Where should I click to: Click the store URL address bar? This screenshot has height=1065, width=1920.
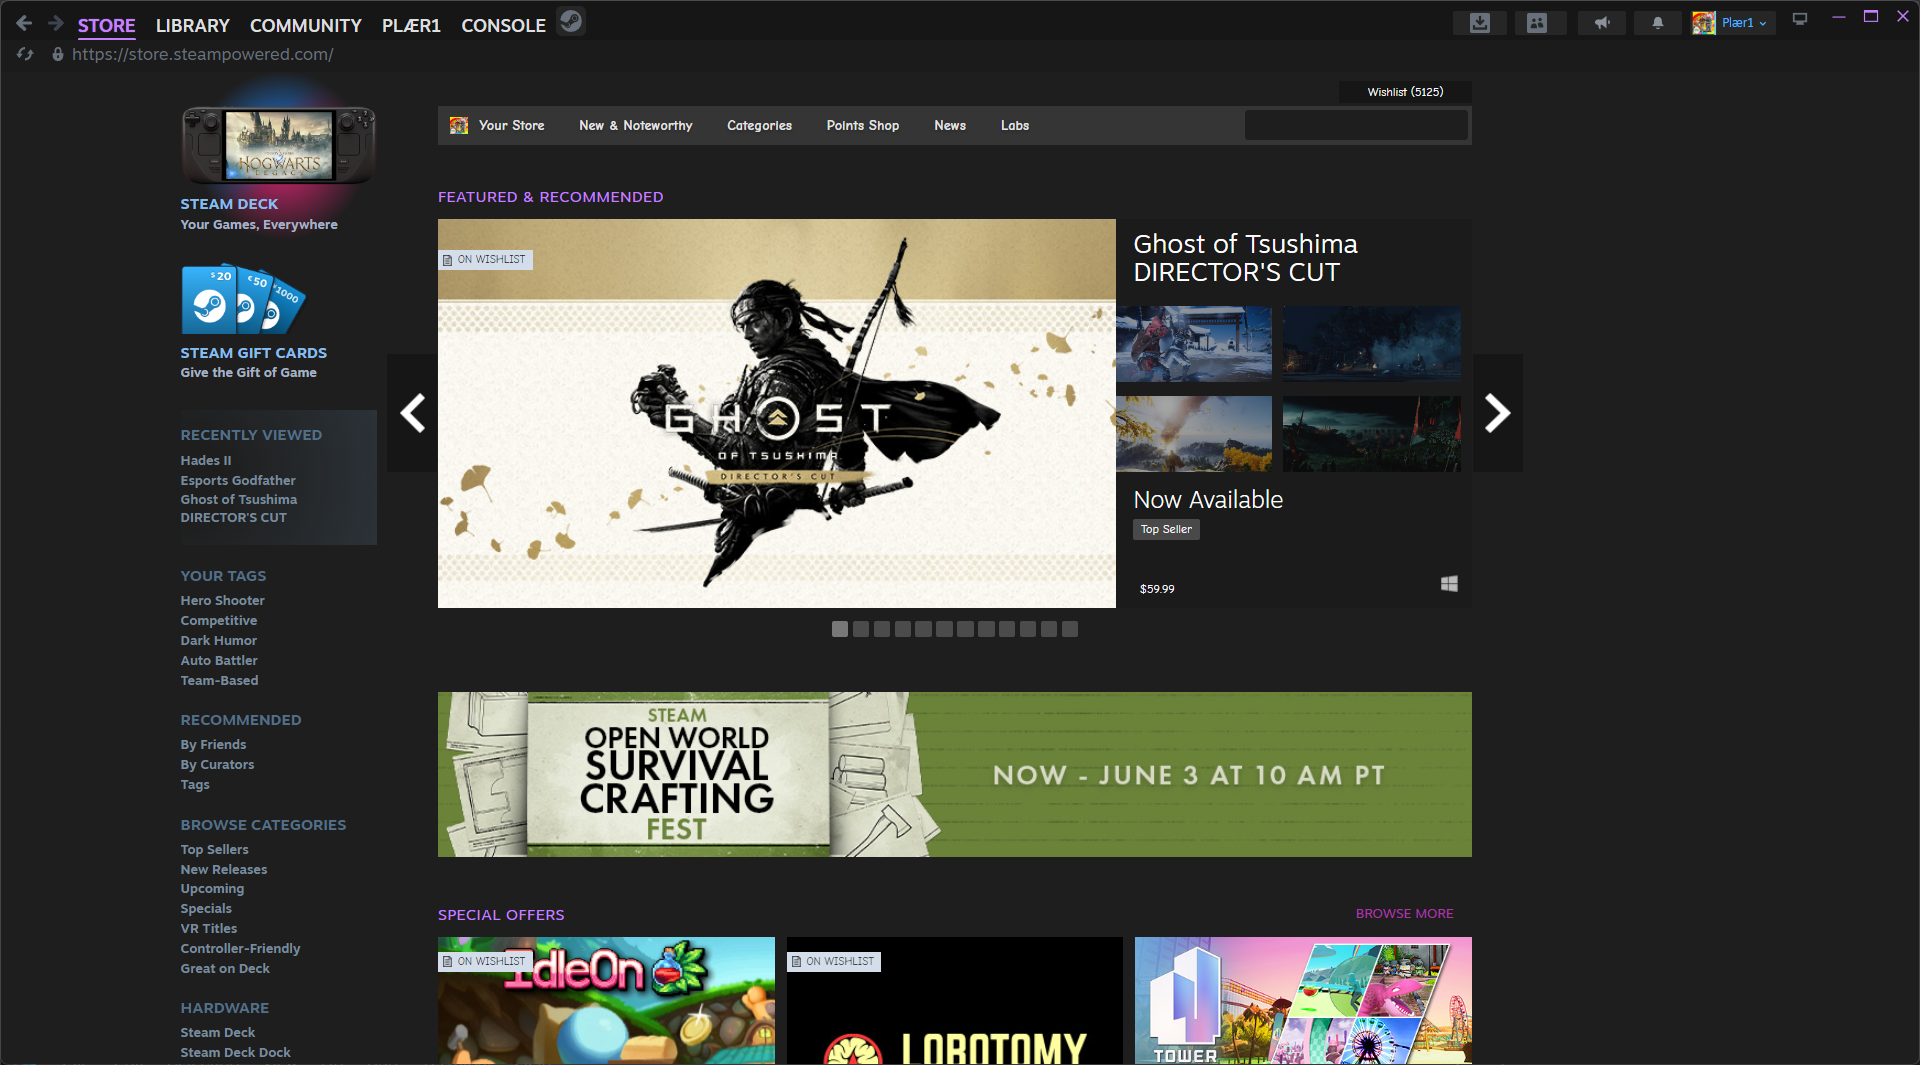click(x=203, y=54)
